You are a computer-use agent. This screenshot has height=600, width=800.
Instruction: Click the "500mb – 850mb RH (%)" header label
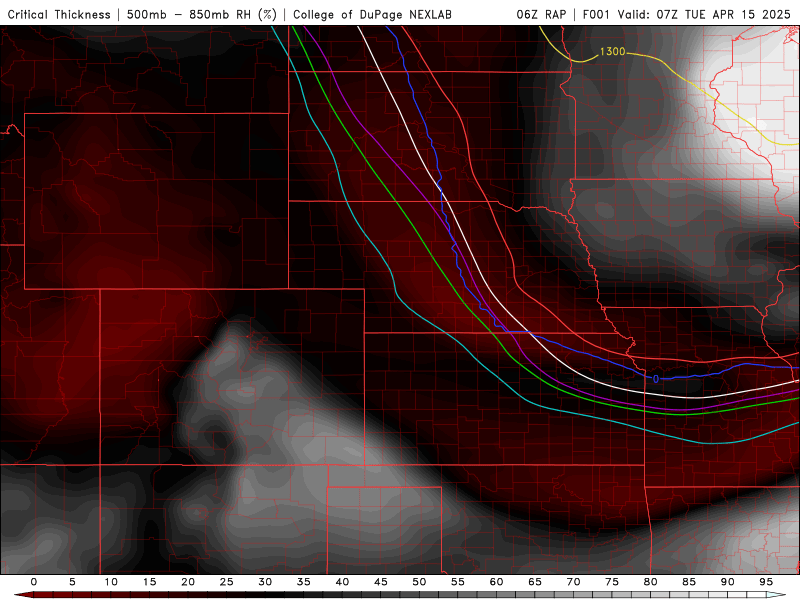(x=202, y=14)
